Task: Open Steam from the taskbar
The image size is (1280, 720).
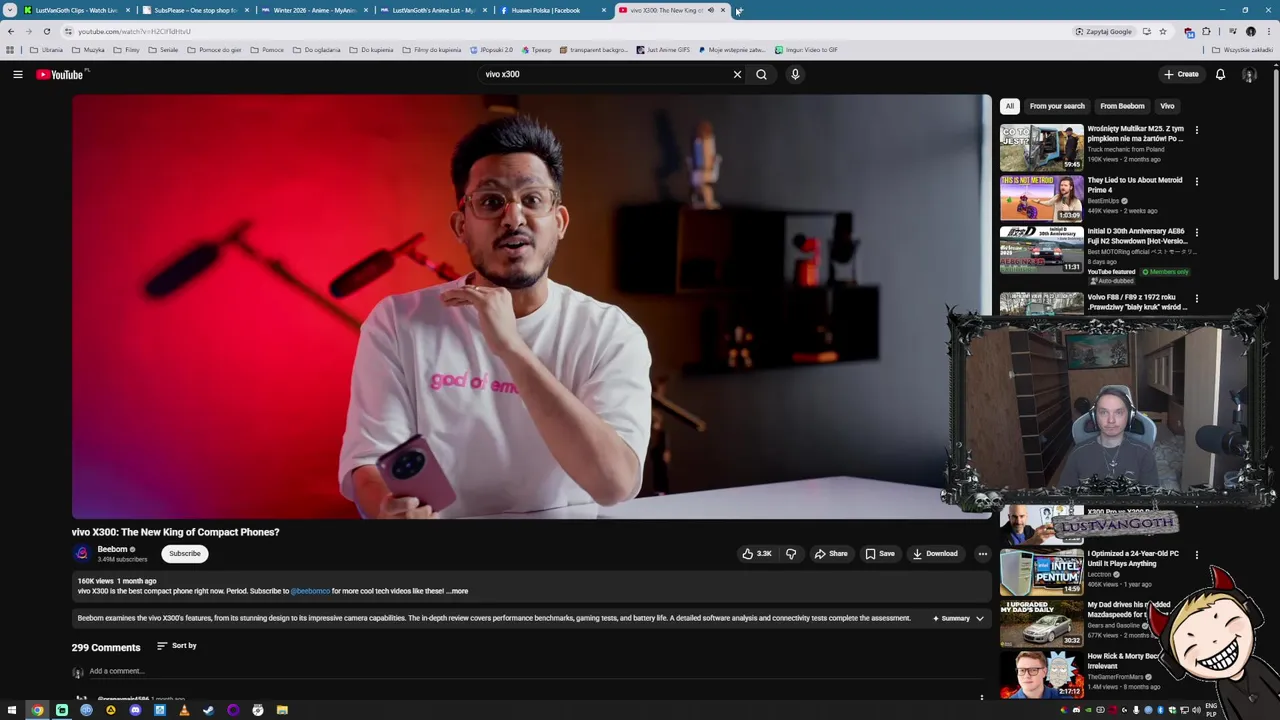Action: pyautogui.click(x=208, y=710)
